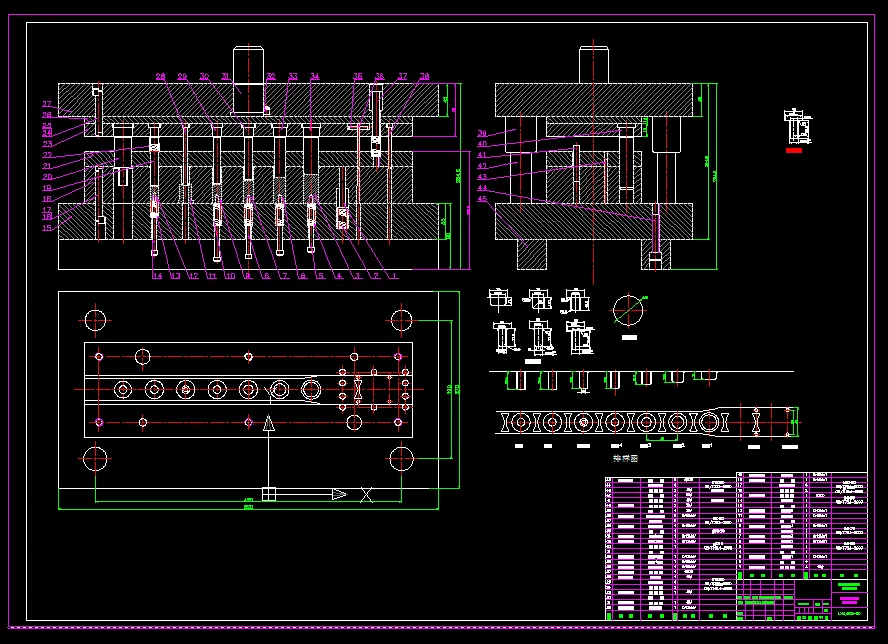Click the UCS origin square marker

coord(269,494)
